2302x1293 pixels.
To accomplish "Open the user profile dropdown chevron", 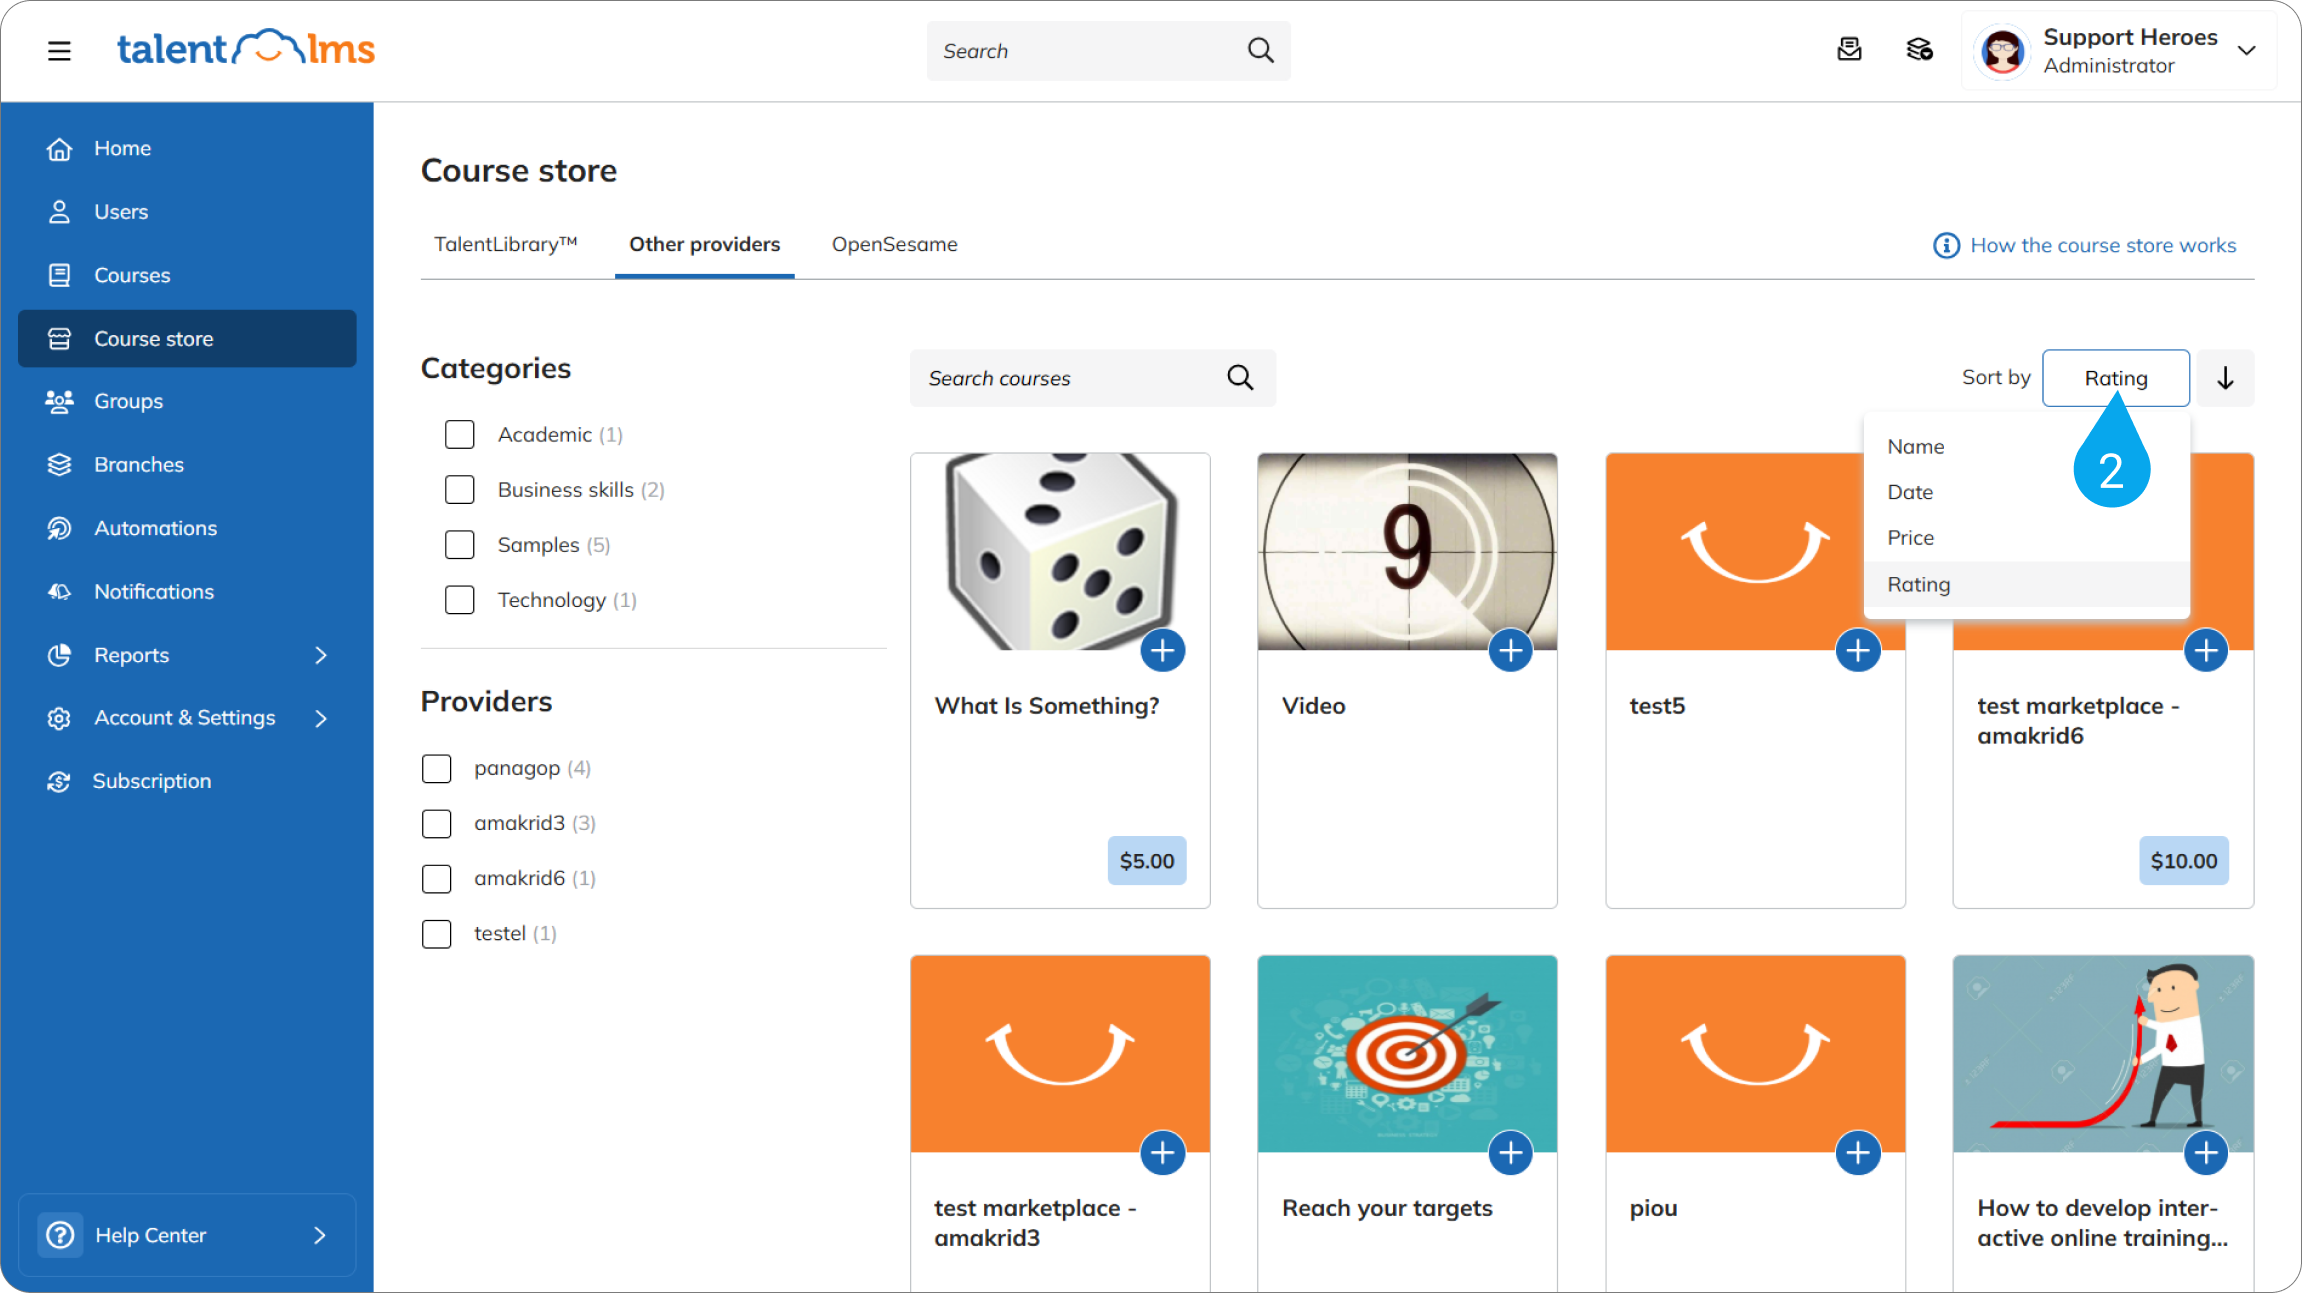I will [x=2246, y=50].
